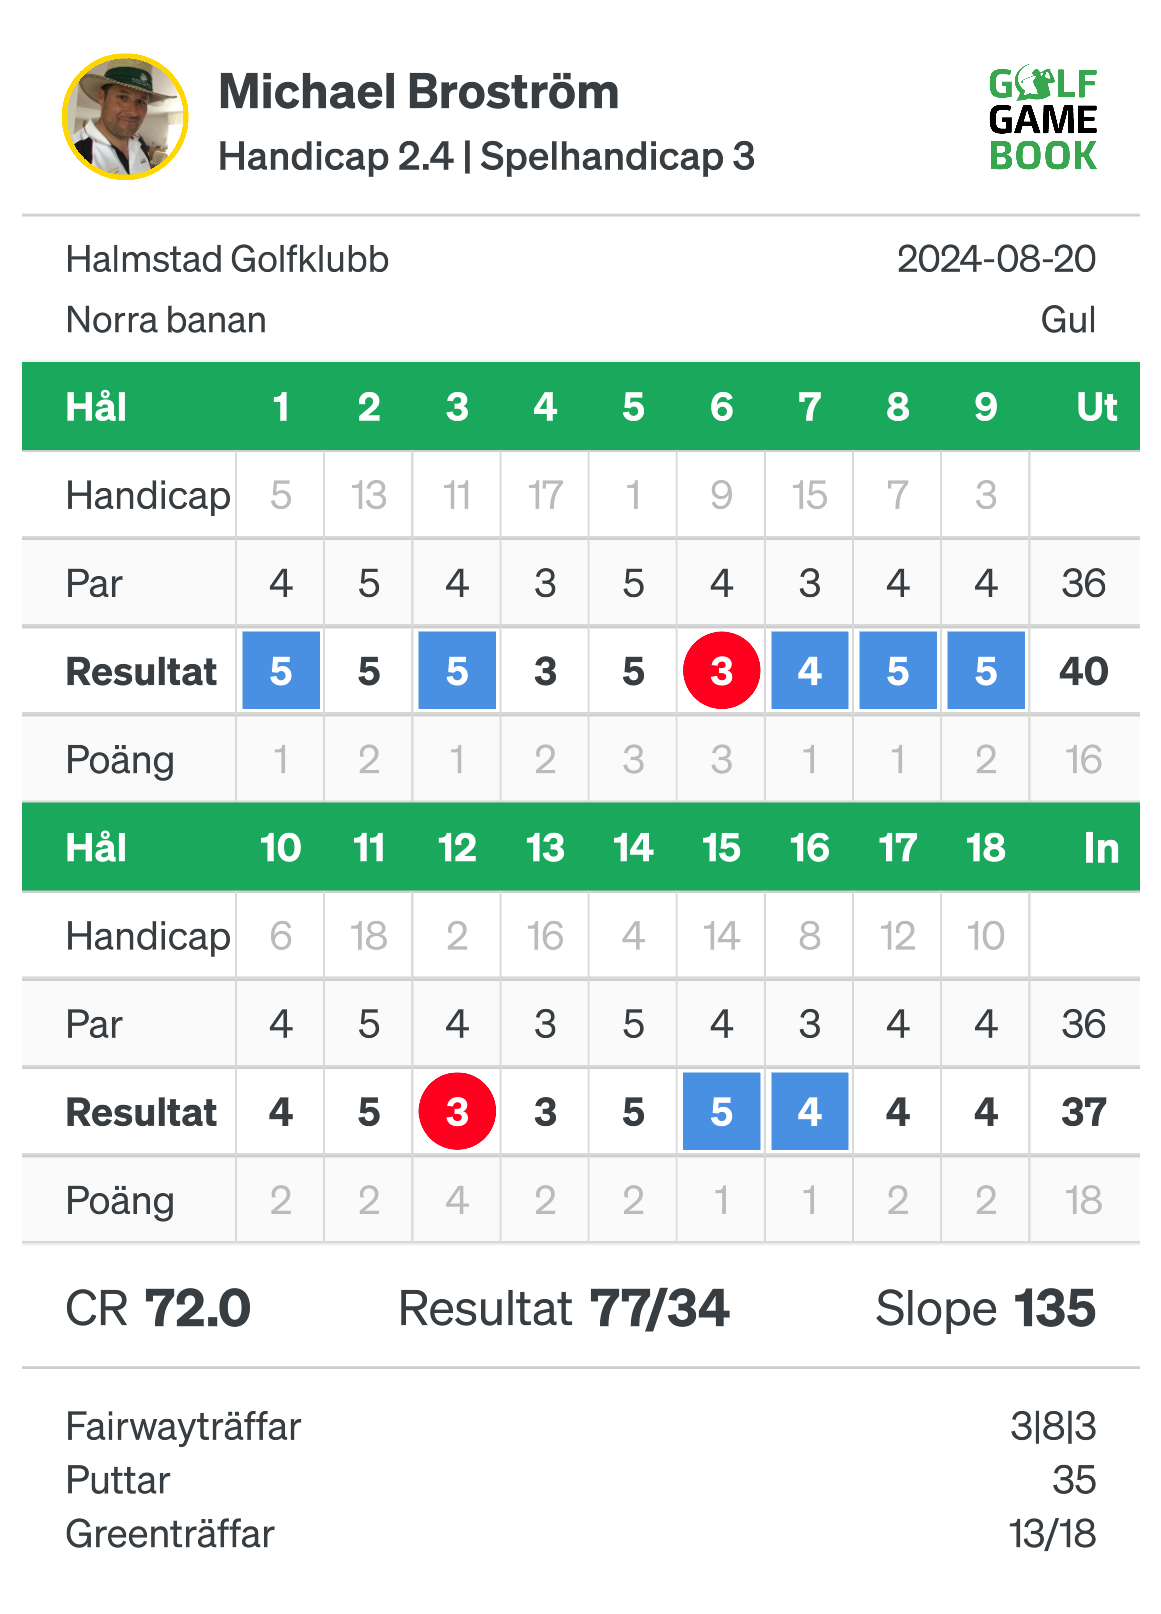Click the blue bogey square on hole 1

tap(281, 671)
